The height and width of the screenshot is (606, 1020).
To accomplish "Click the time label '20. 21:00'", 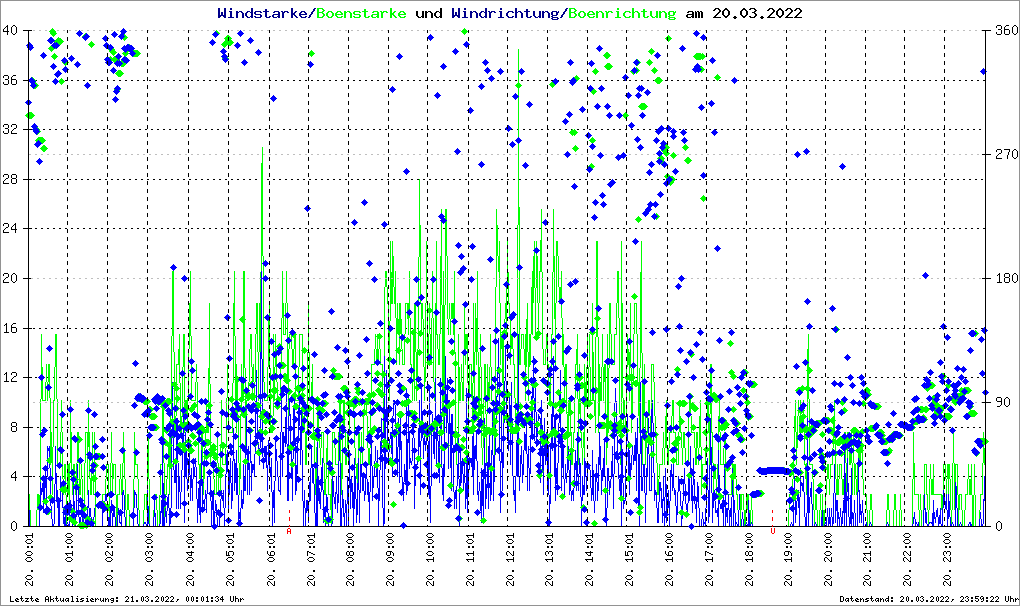I will point(867,559).
